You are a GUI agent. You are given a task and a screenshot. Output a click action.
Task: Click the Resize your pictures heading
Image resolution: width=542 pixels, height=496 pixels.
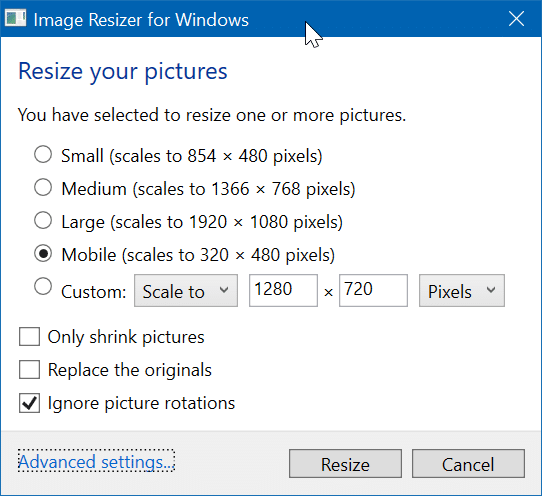click(123, 72)
